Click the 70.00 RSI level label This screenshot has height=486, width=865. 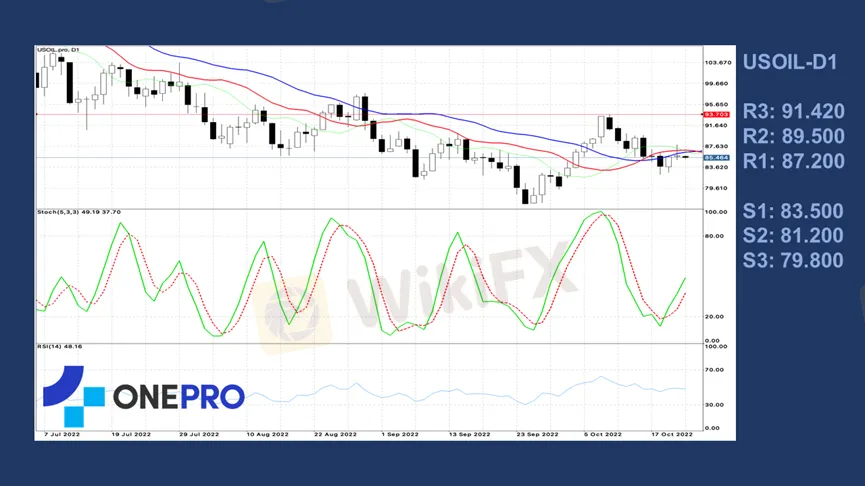click(x=714, y=370)
